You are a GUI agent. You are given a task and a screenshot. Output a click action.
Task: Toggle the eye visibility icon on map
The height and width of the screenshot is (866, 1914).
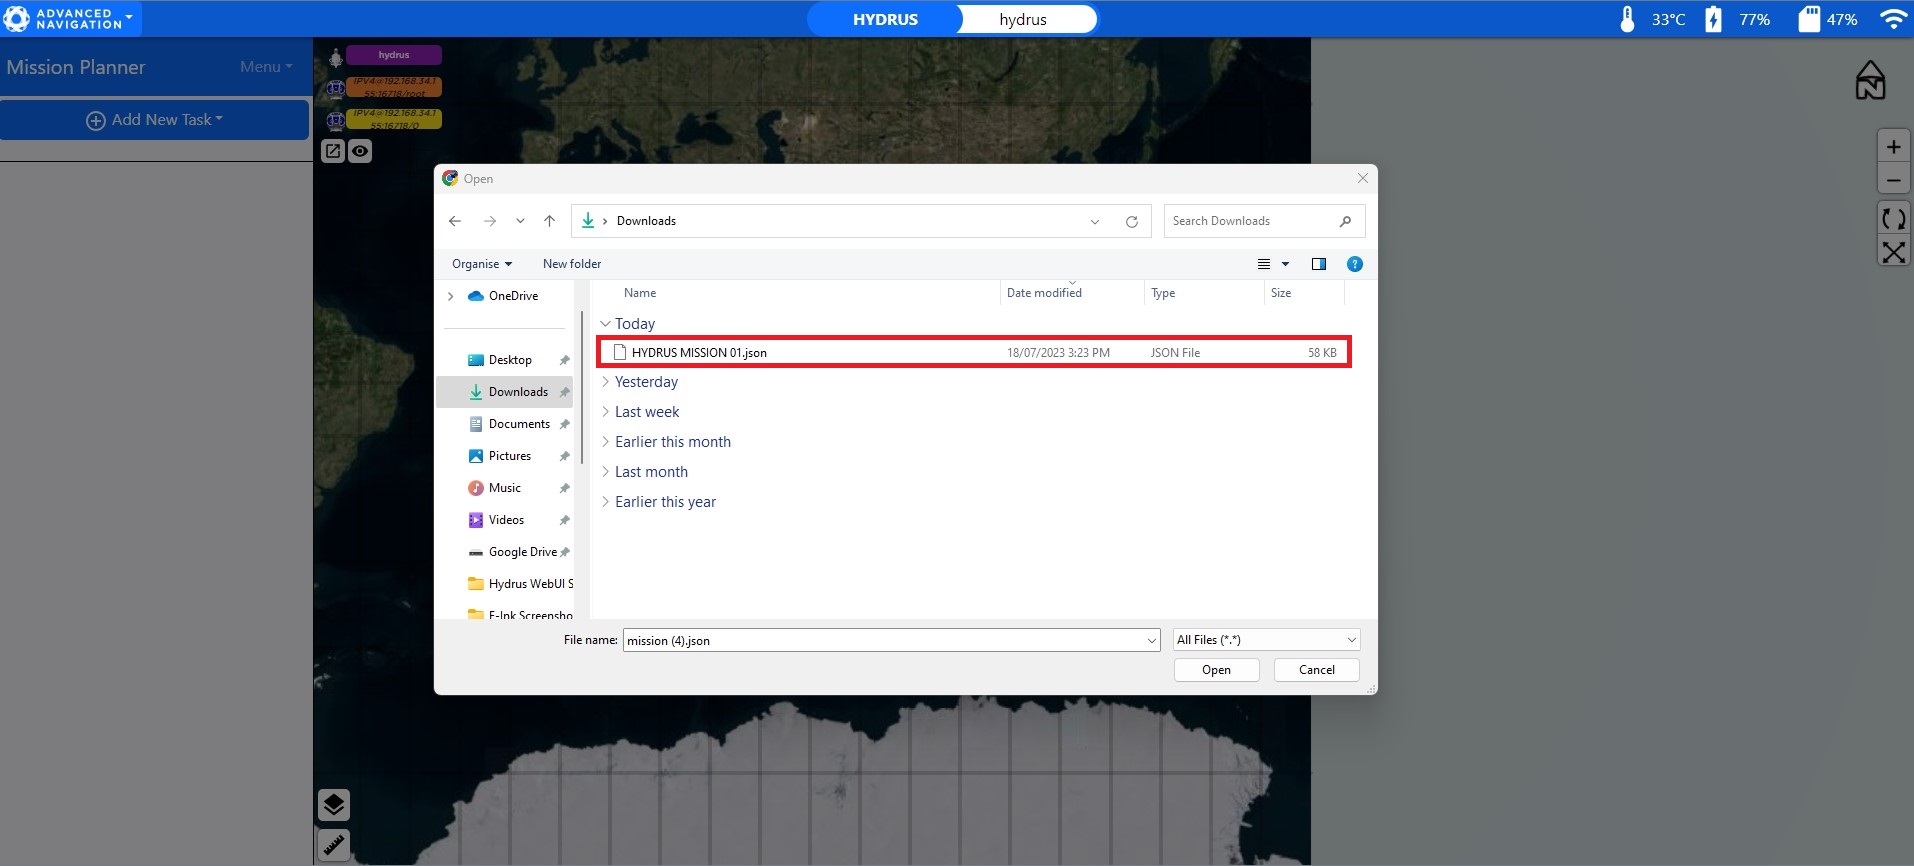pos(360,151)
